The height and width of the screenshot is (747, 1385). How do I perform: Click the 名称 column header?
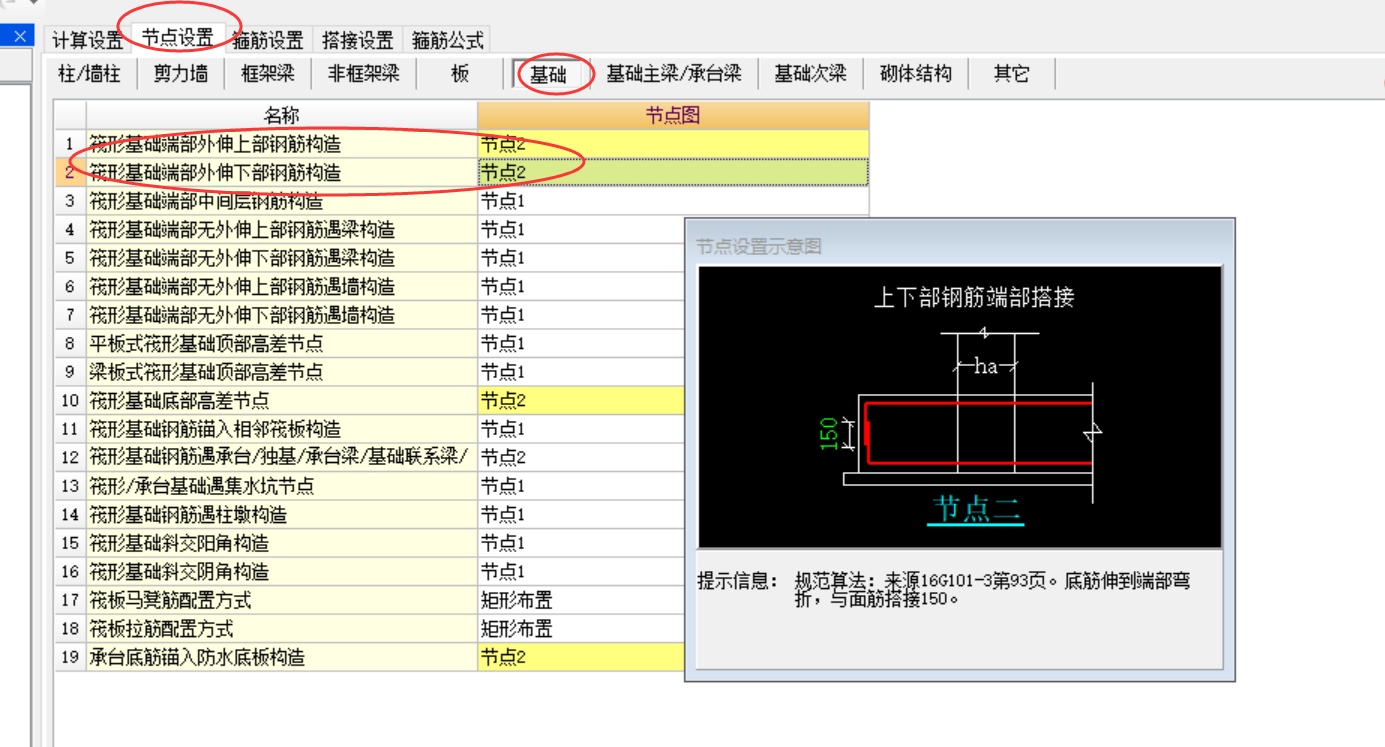pos(282,115)
